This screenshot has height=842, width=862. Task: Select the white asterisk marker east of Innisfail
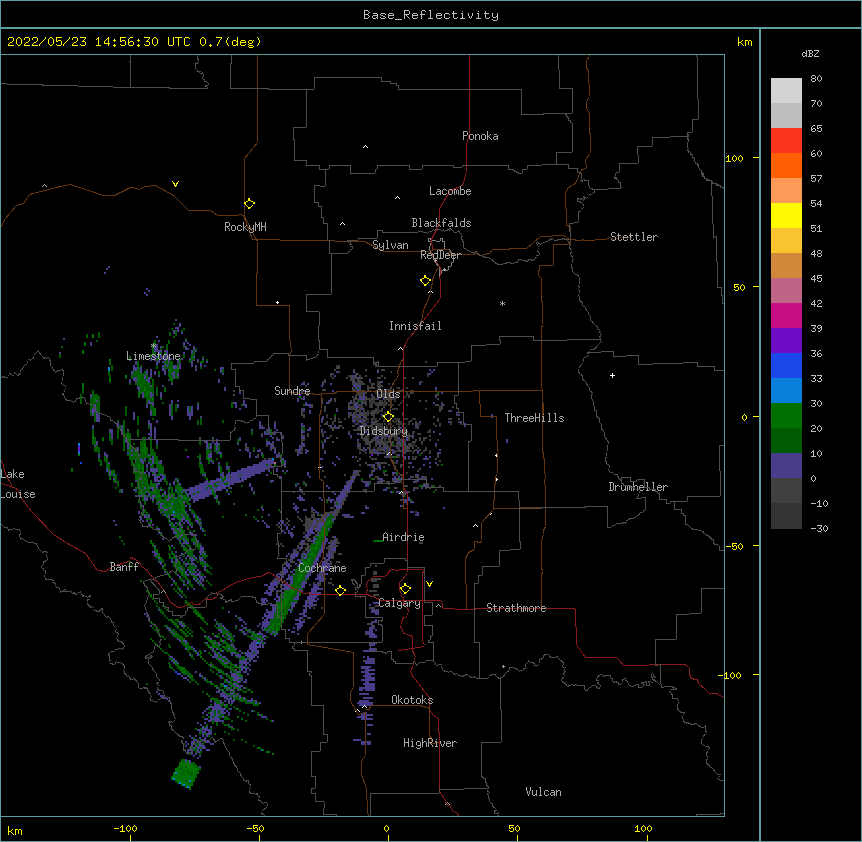click(502, 303)
